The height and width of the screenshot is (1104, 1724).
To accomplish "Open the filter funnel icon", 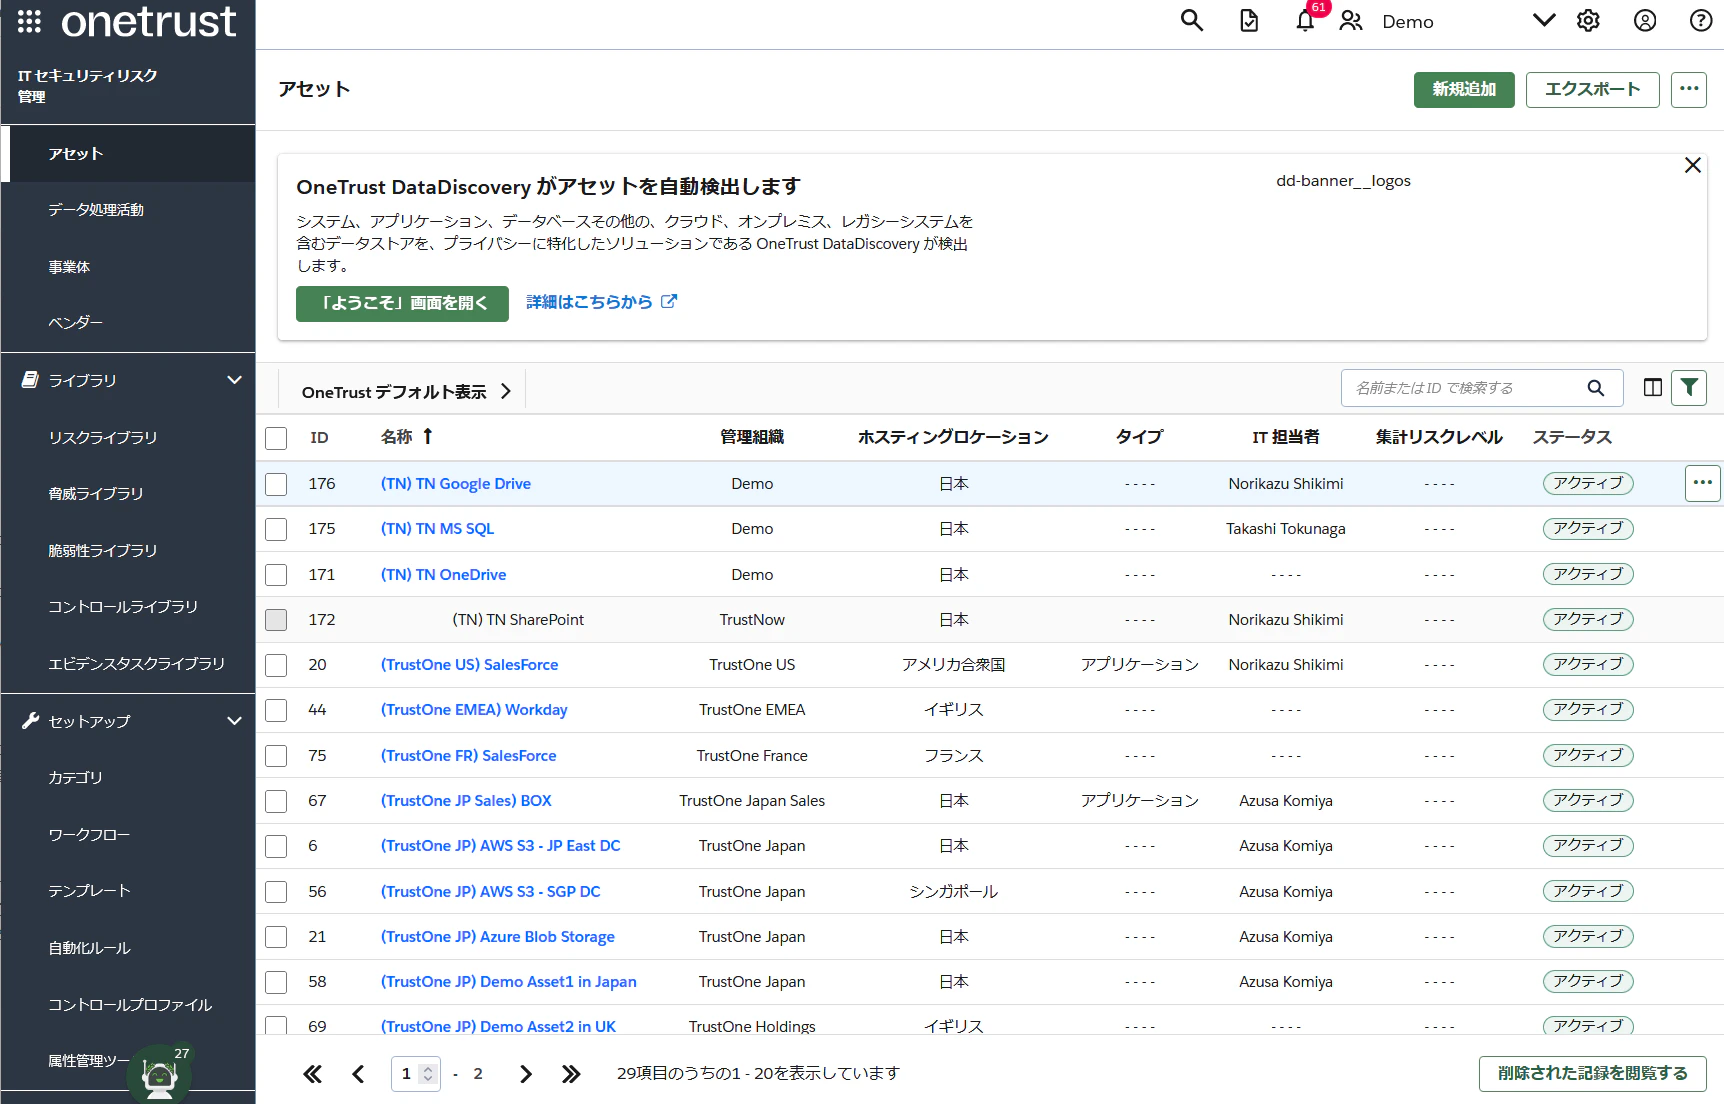I will (1689, 388).
